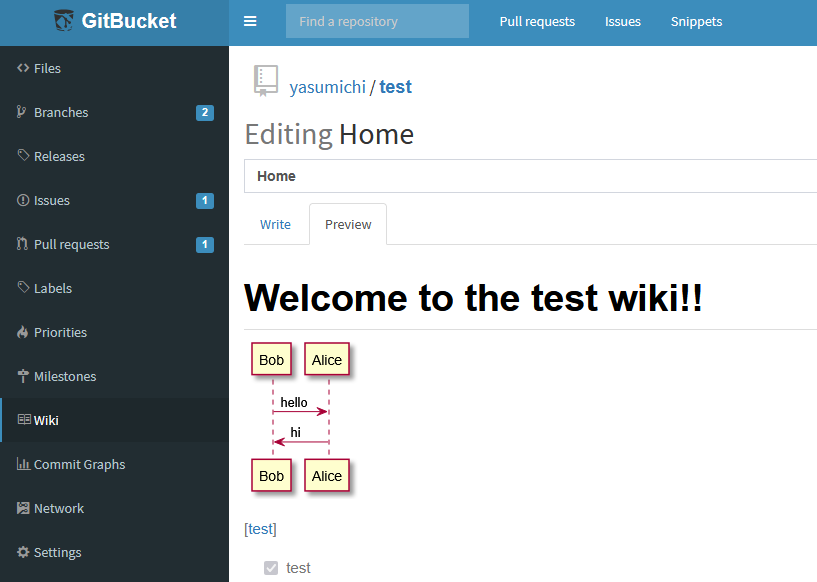Switch to the Write tab
The height and width of the screenshot is (582, 817).
pos(275,225)
